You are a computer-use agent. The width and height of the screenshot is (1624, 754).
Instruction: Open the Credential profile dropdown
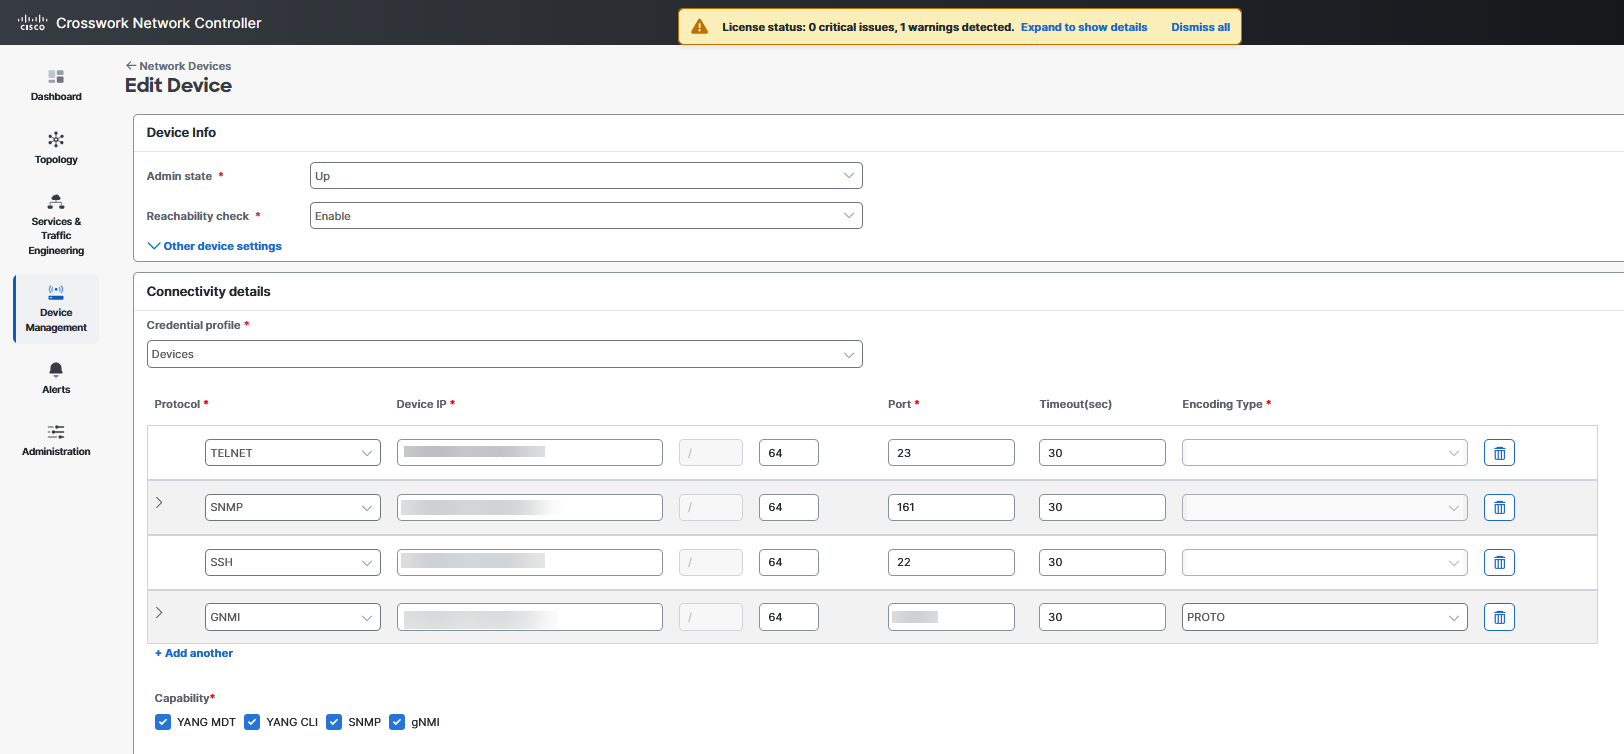[x=505, y=354]
